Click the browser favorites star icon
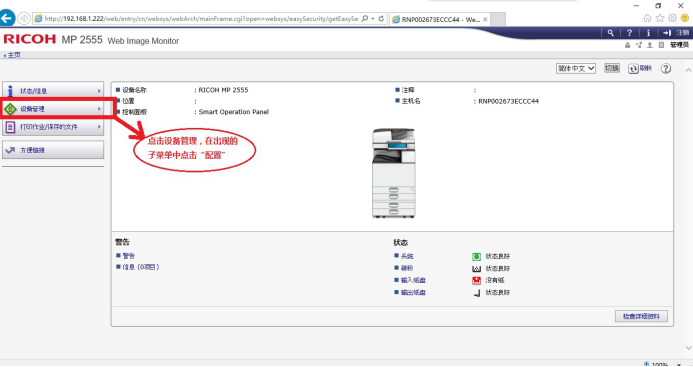Screen dimensions: 693x367 click(x=660, y=18)
